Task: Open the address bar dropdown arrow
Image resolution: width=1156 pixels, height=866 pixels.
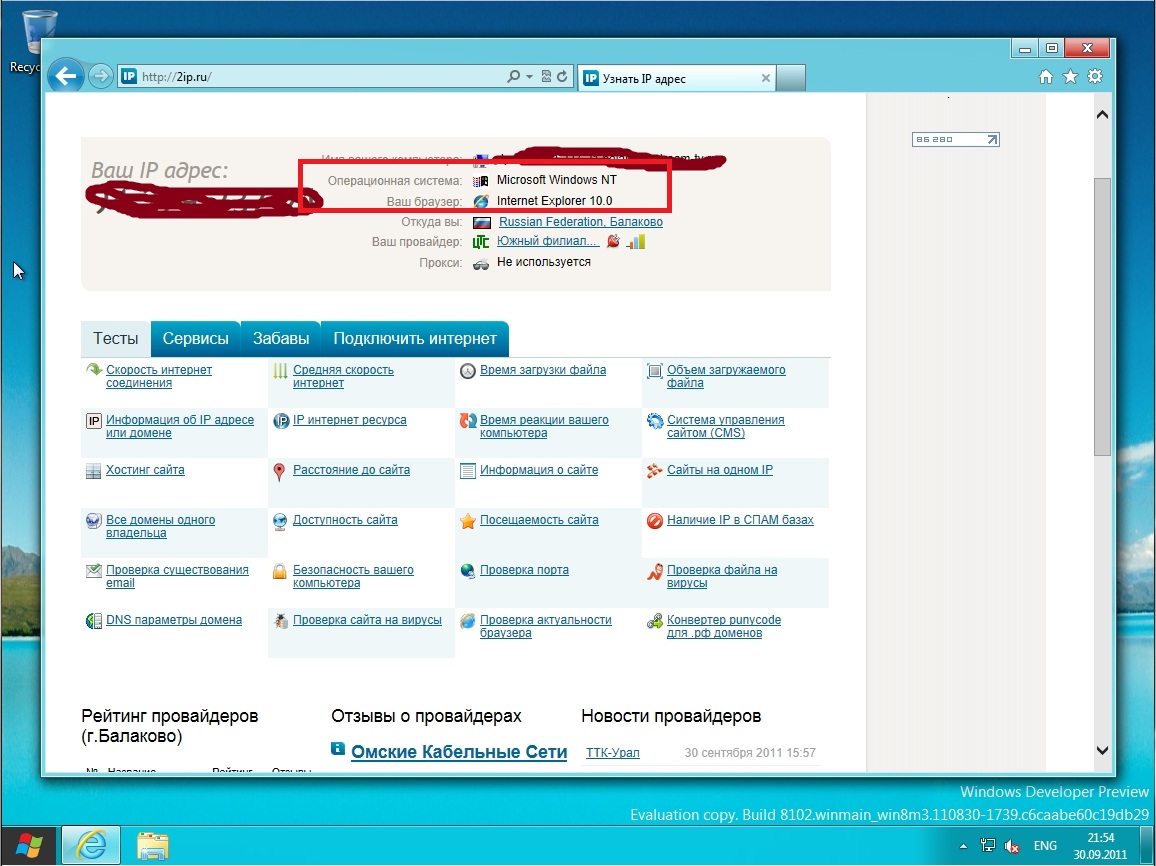Action: [x=529, y=76]
